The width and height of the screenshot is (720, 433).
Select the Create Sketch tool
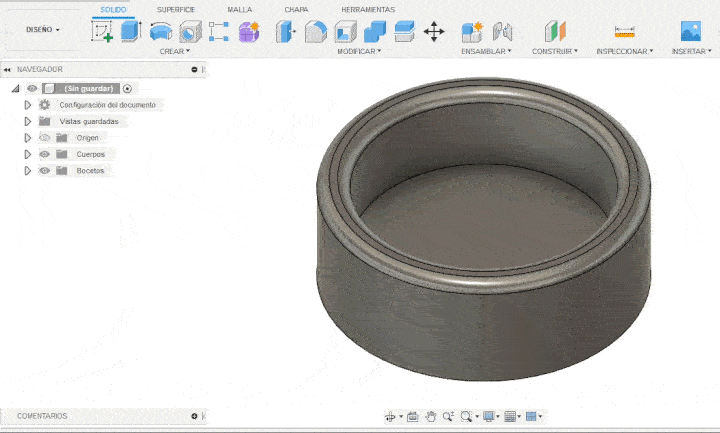102,31
